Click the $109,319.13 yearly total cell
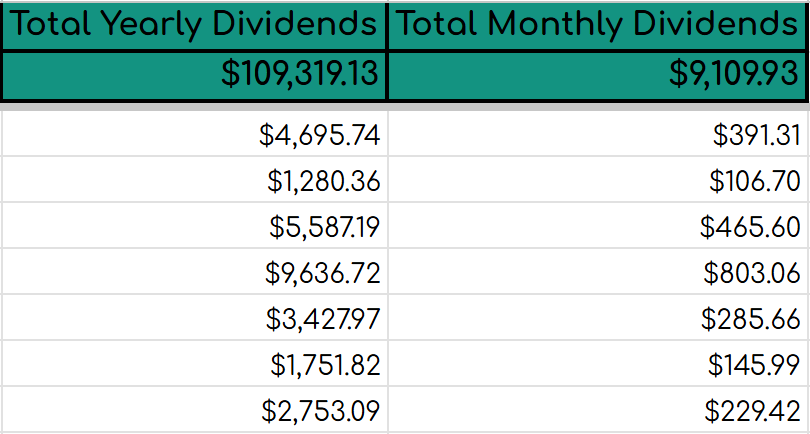This screenshot has width=810, height=434. point(195,74)
